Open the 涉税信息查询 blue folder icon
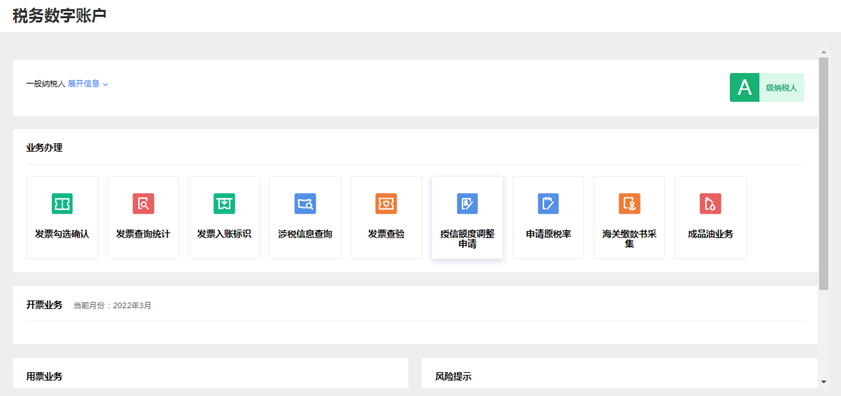This screenshot has height=396, width=841. point(305,203)
